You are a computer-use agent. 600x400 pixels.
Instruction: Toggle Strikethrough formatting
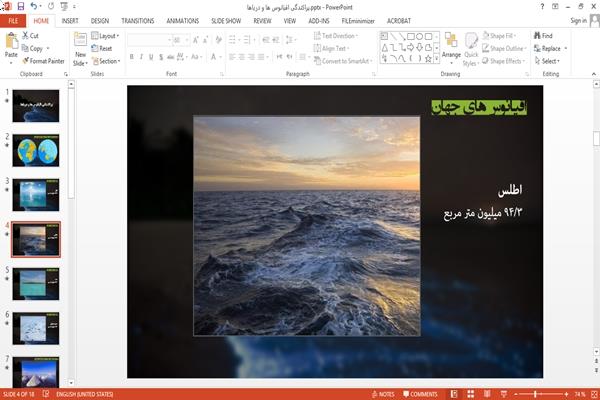point(171,57)
